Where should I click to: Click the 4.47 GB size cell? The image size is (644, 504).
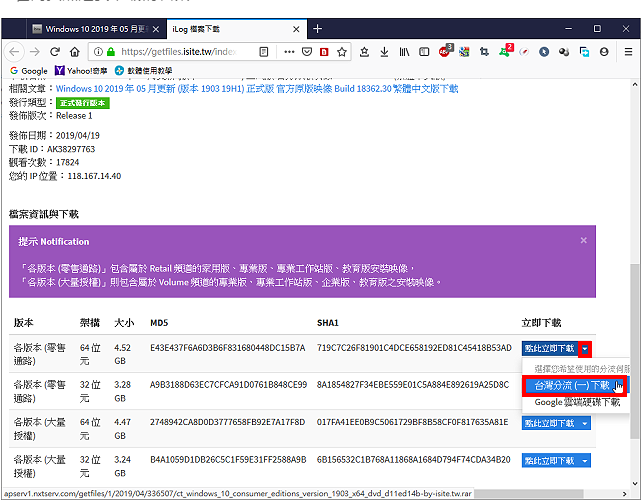tap(122, 429)
